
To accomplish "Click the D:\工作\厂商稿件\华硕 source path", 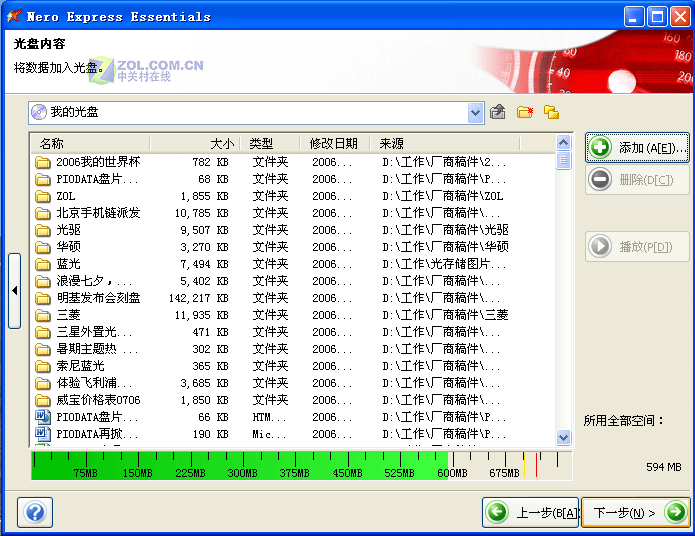I will tap(445, 247).
